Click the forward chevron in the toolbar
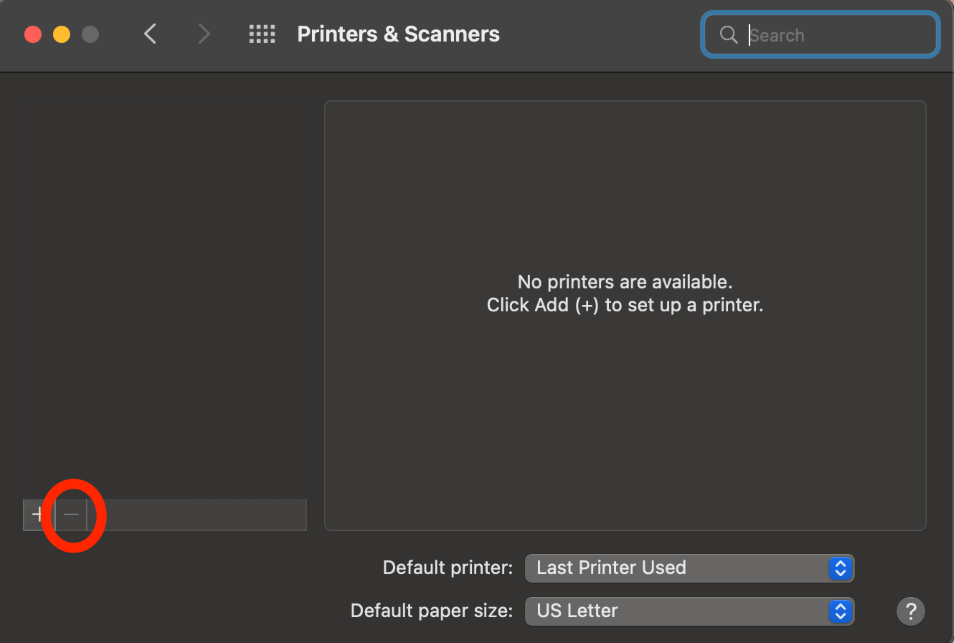954x643 pixels. pos(204,34)
